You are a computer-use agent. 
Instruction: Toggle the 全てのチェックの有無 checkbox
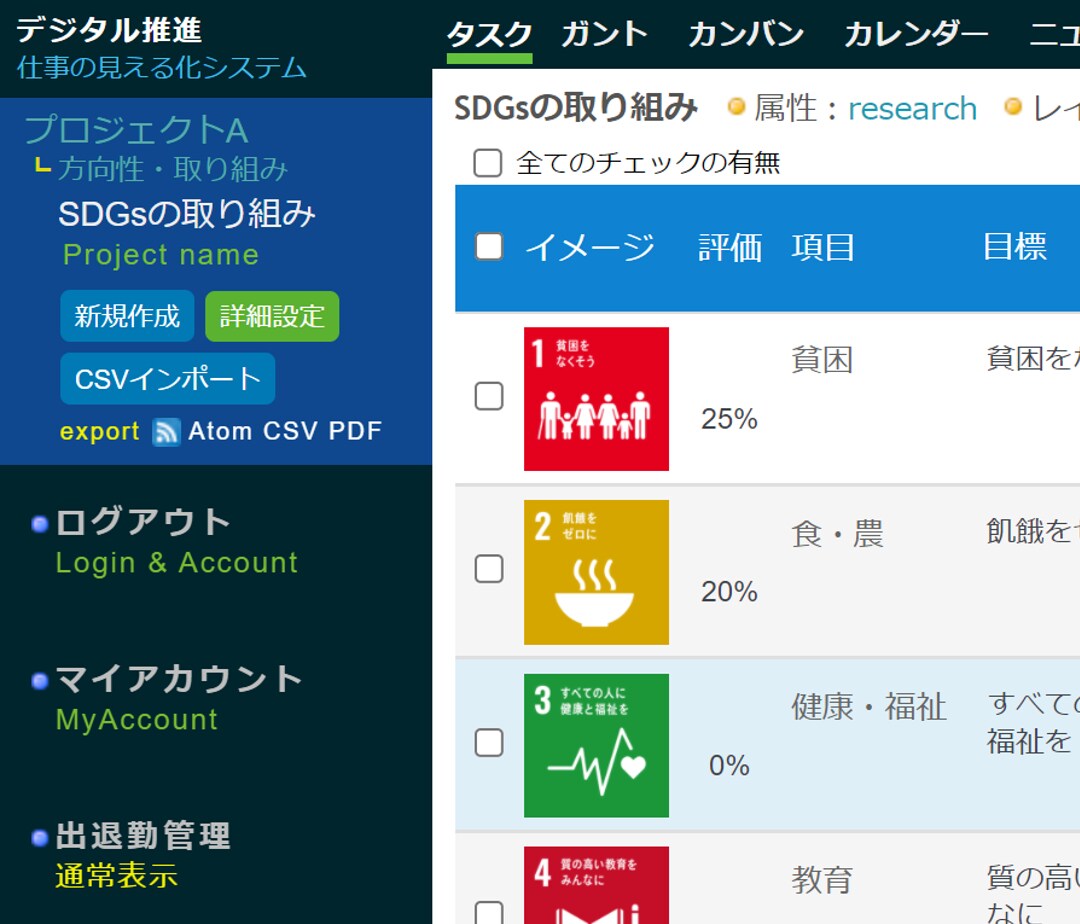(x=488, y=163)
